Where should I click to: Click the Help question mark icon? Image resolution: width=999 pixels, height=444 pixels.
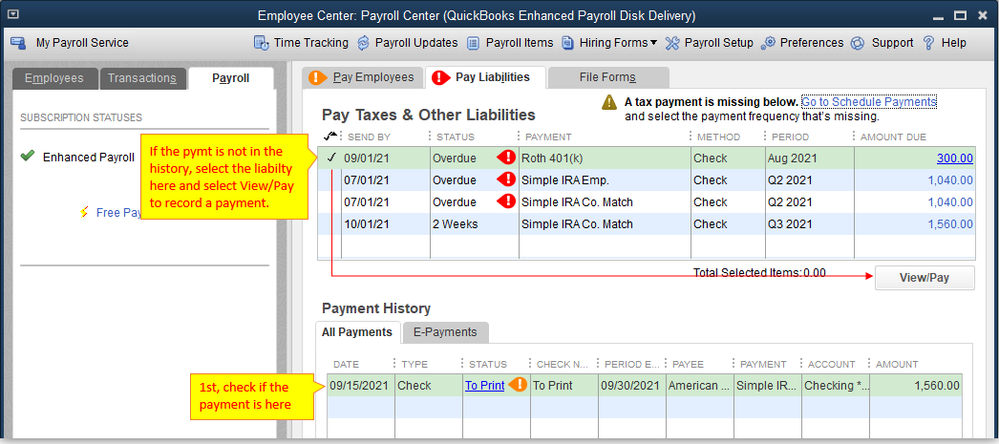tap(928, 43)
